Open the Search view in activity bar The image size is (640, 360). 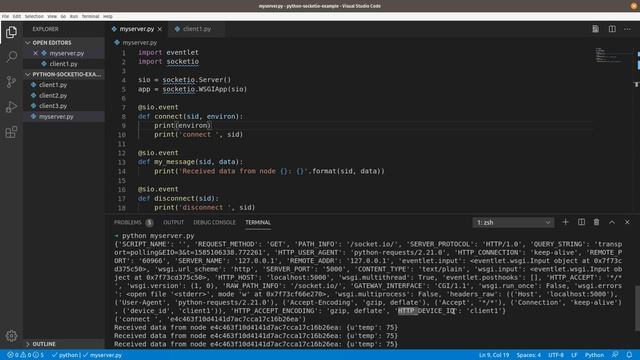pos(11,56)
